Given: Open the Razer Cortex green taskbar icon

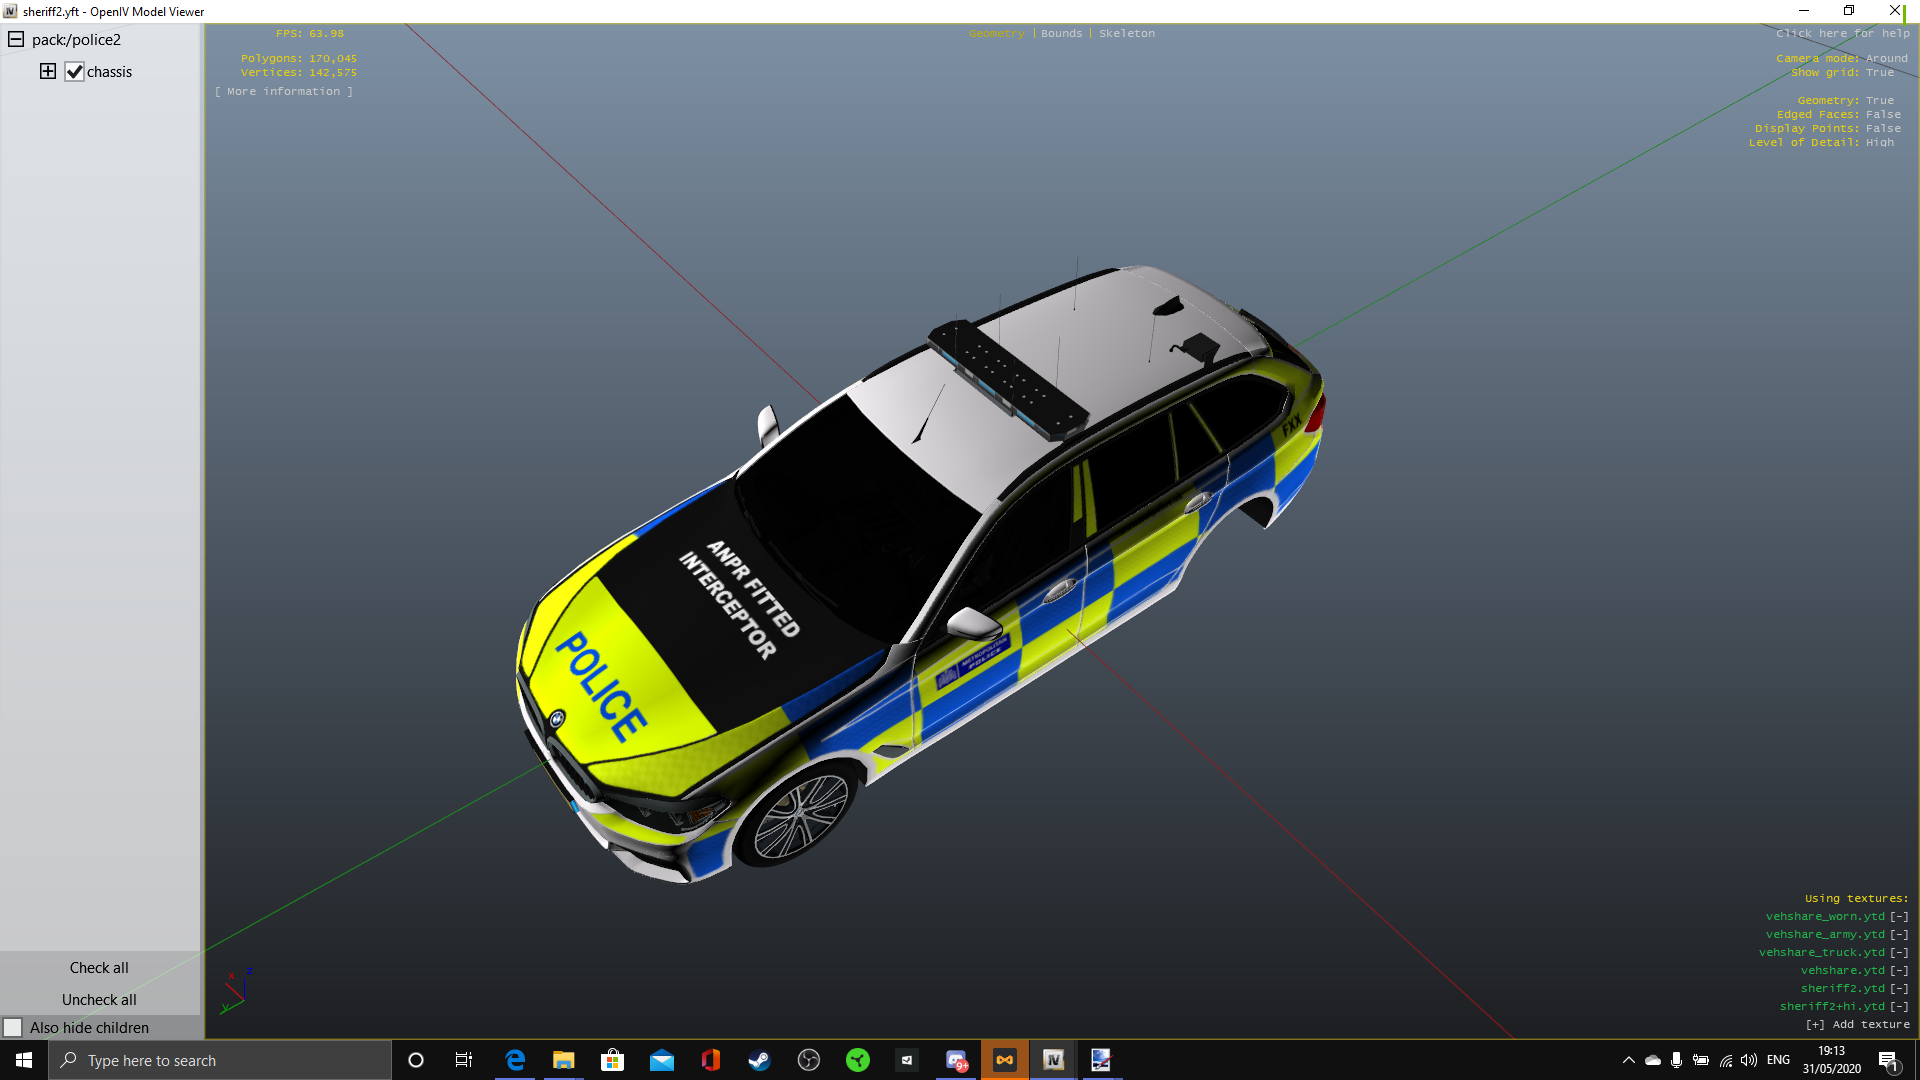Looking at the screenshot, I should click(858, 1060).
